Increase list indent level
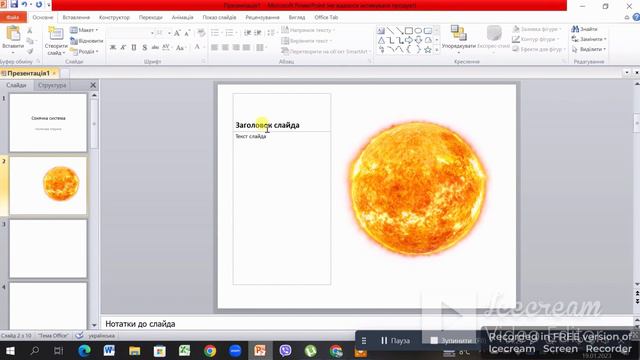This screenshot has width=640, height=360. pyautogui.click(x=258, y=33)
